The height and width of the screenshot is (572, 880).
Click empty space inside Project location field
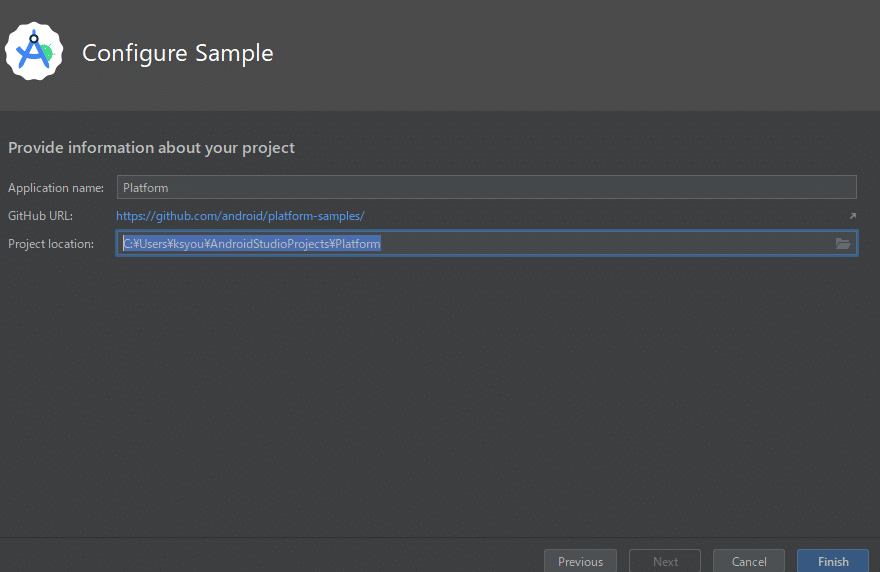[606, 244]
